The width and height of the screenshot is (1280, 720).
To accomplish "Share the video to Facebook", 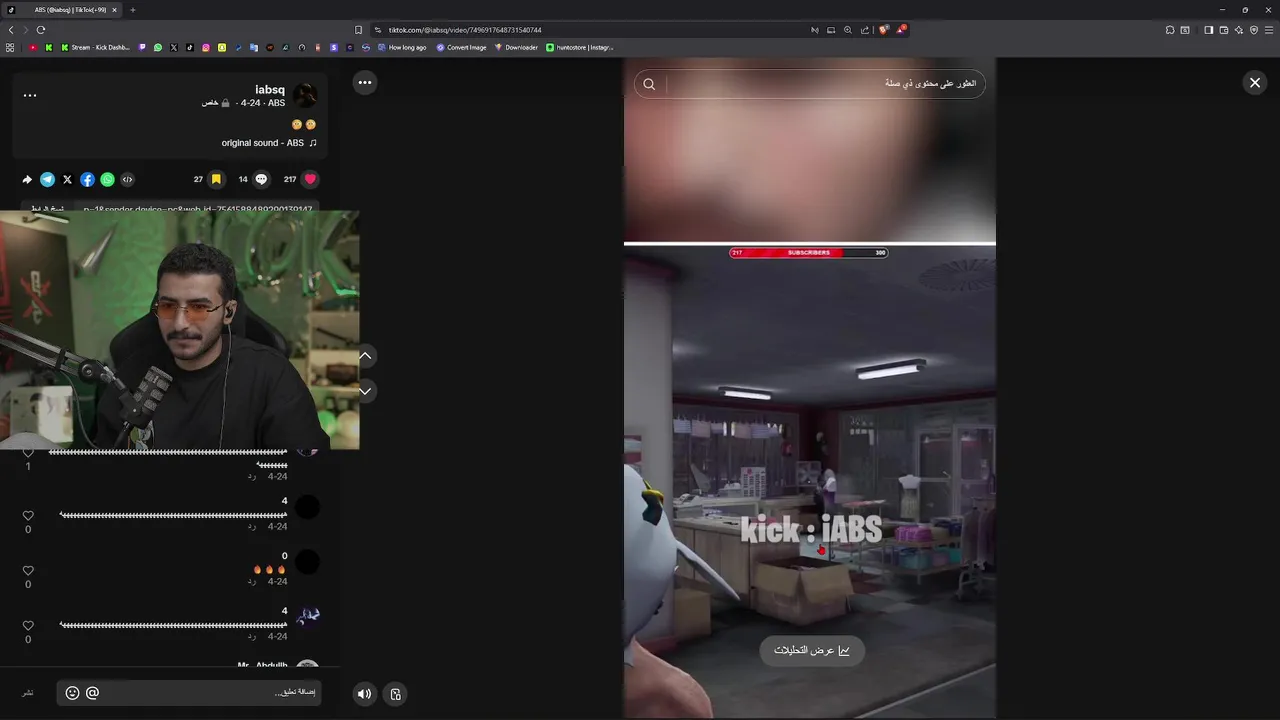I will [x=87, y=179].
